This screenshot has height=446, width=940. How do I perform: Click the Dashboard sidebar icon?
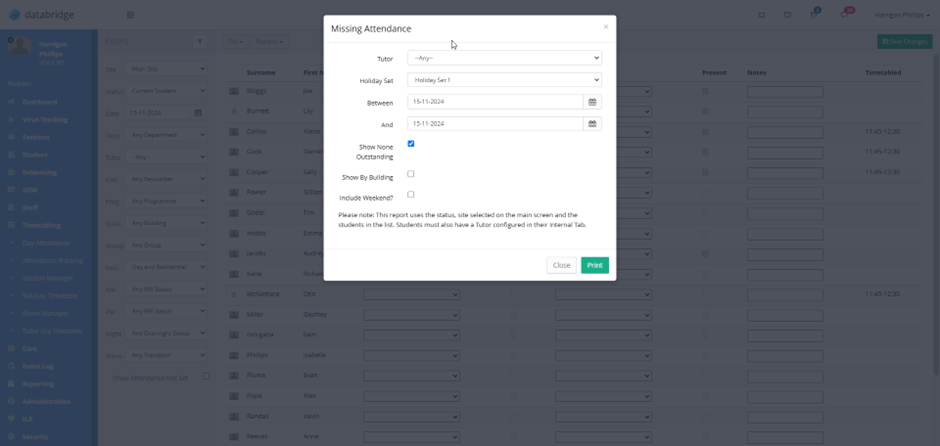pyautogui.click(x=11, y=102)
